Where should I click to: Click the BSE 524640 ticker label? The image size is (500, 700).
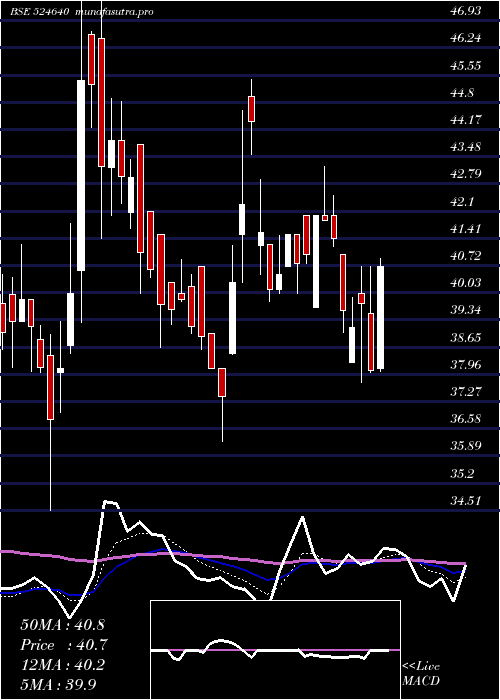coord(39,12)
